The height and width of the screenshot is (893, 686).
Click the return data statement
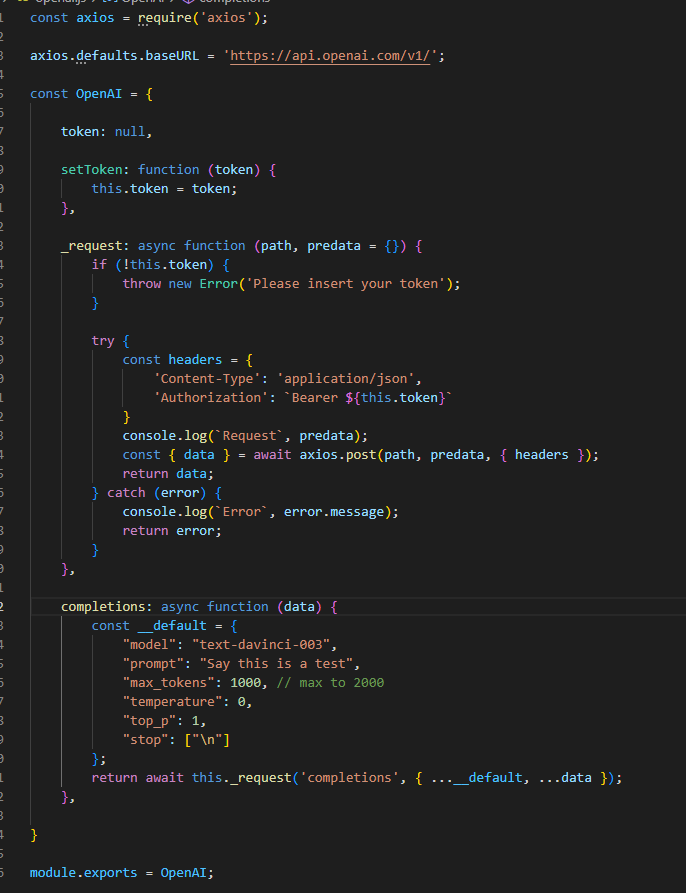[x=168, y=473]
